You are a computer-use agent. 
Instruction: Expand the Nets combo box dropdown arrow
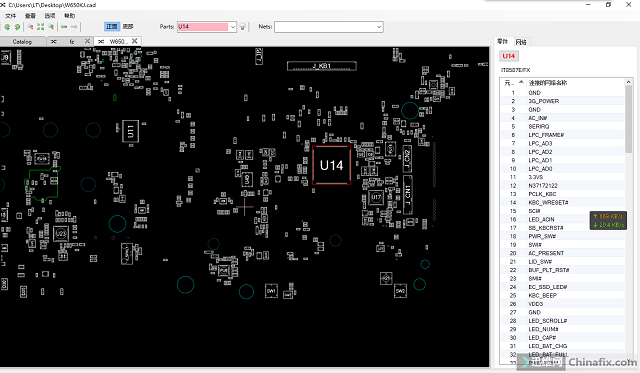click(x=379, y=27)
